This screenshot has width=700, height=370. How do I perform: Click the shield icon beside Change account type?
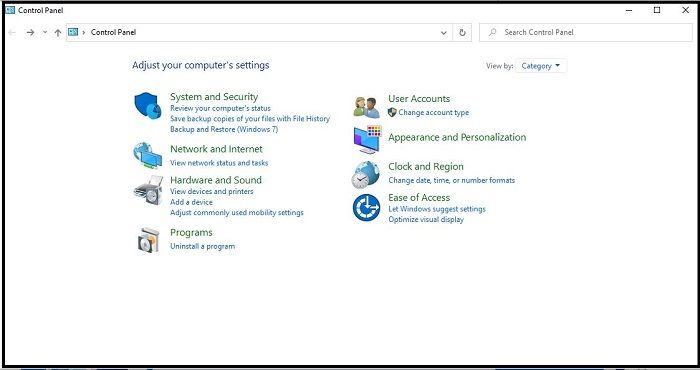[x=392, y=112]
